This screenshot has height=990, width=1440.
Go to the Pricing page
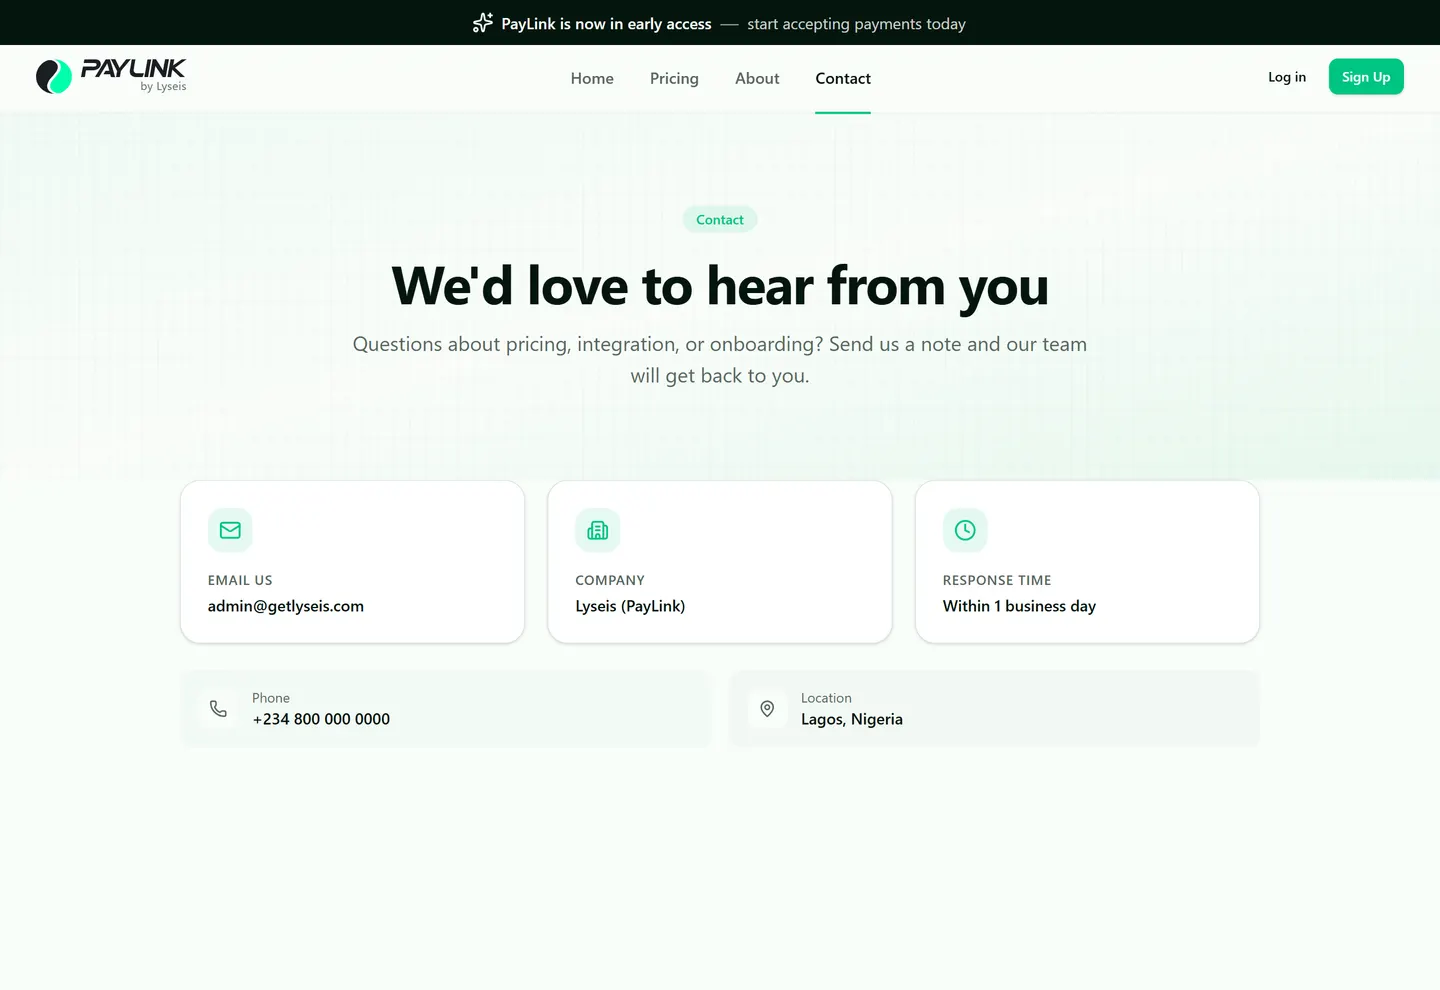point(674,78)
